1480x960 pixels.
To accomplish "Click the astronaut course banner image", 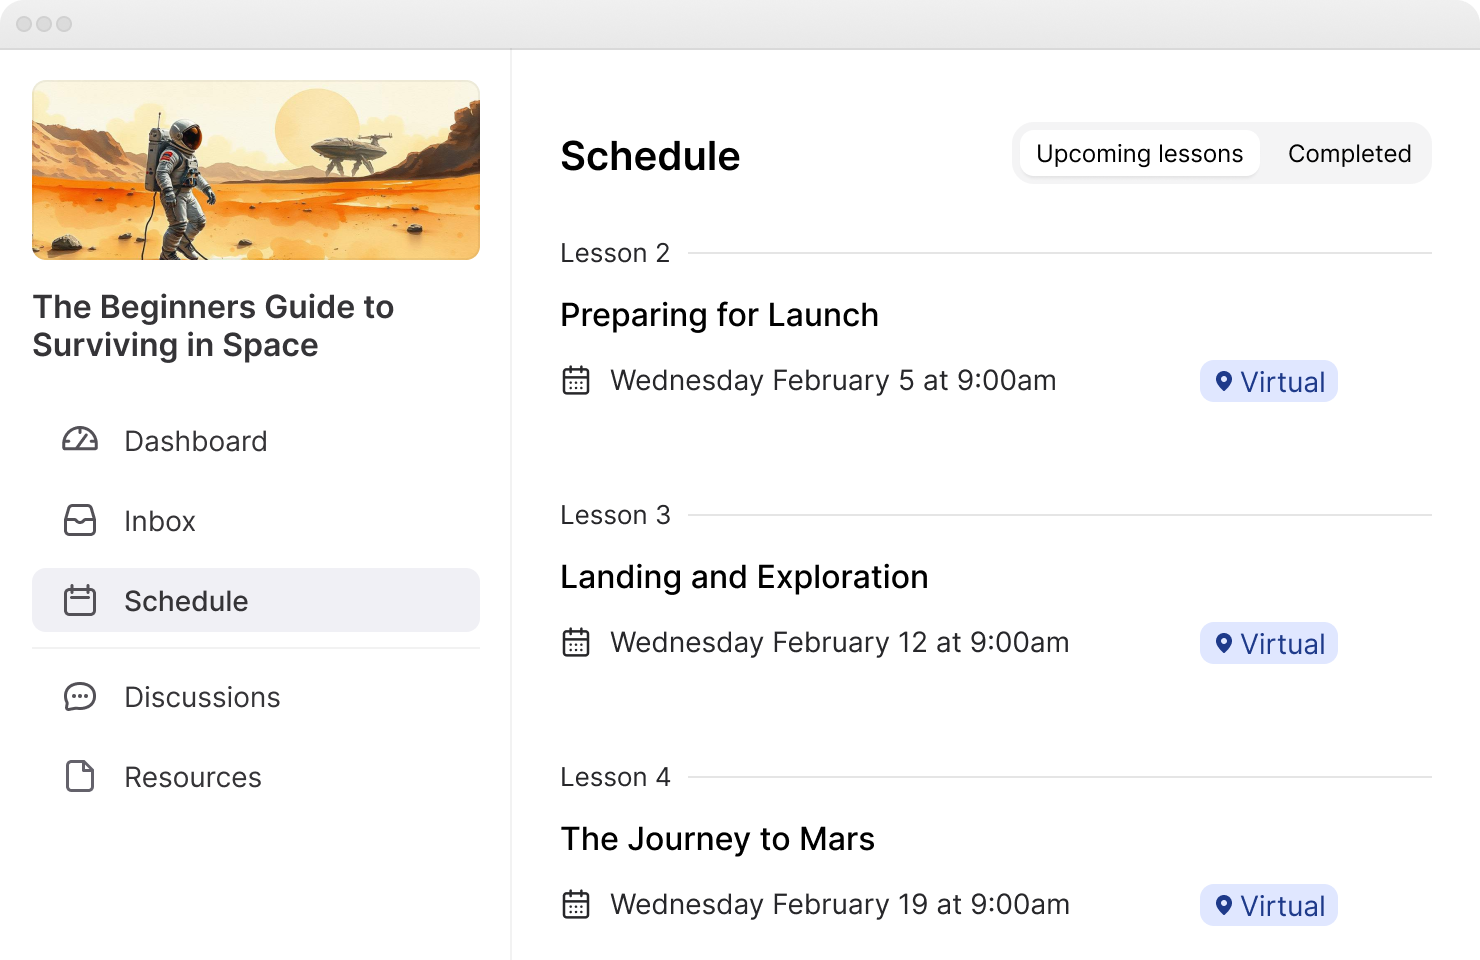I will point(256,170).
